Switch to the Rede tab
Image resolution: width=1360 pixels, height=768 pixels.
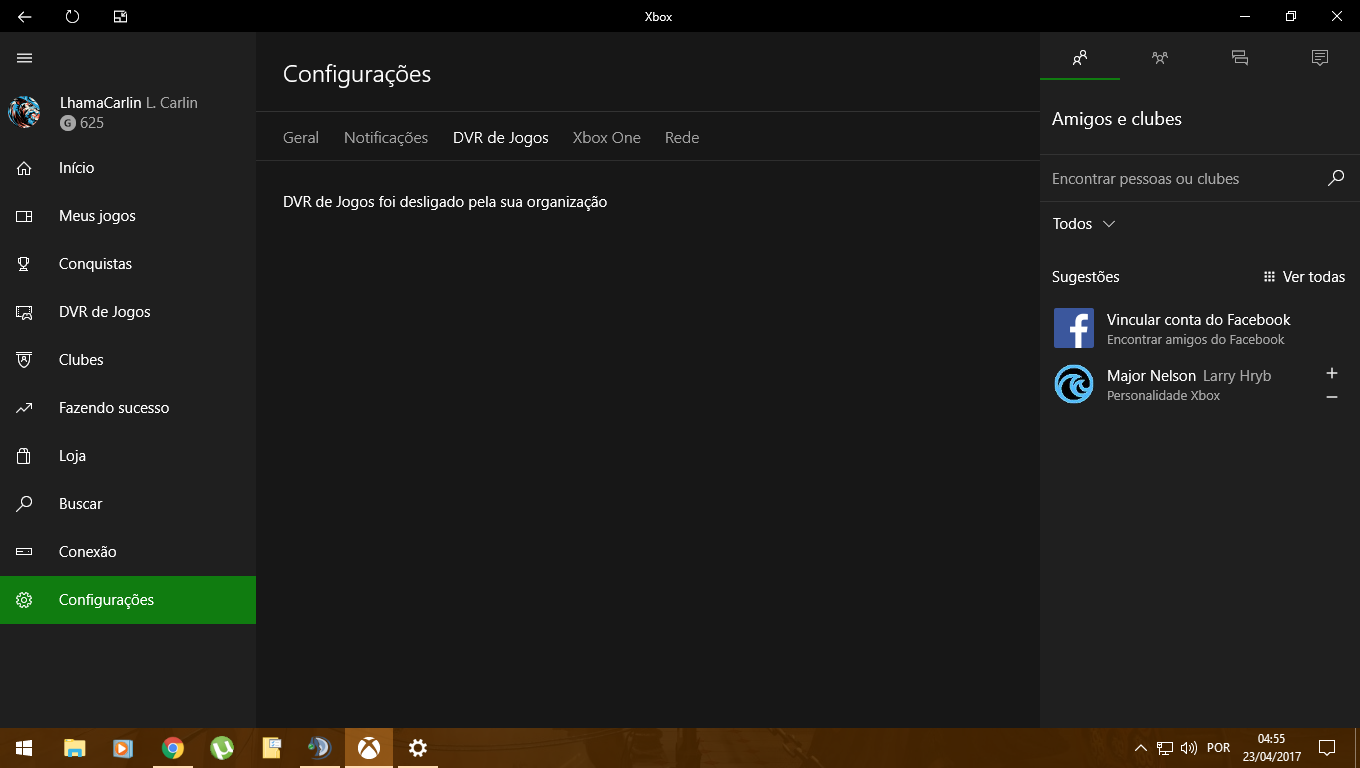(682, 138)
